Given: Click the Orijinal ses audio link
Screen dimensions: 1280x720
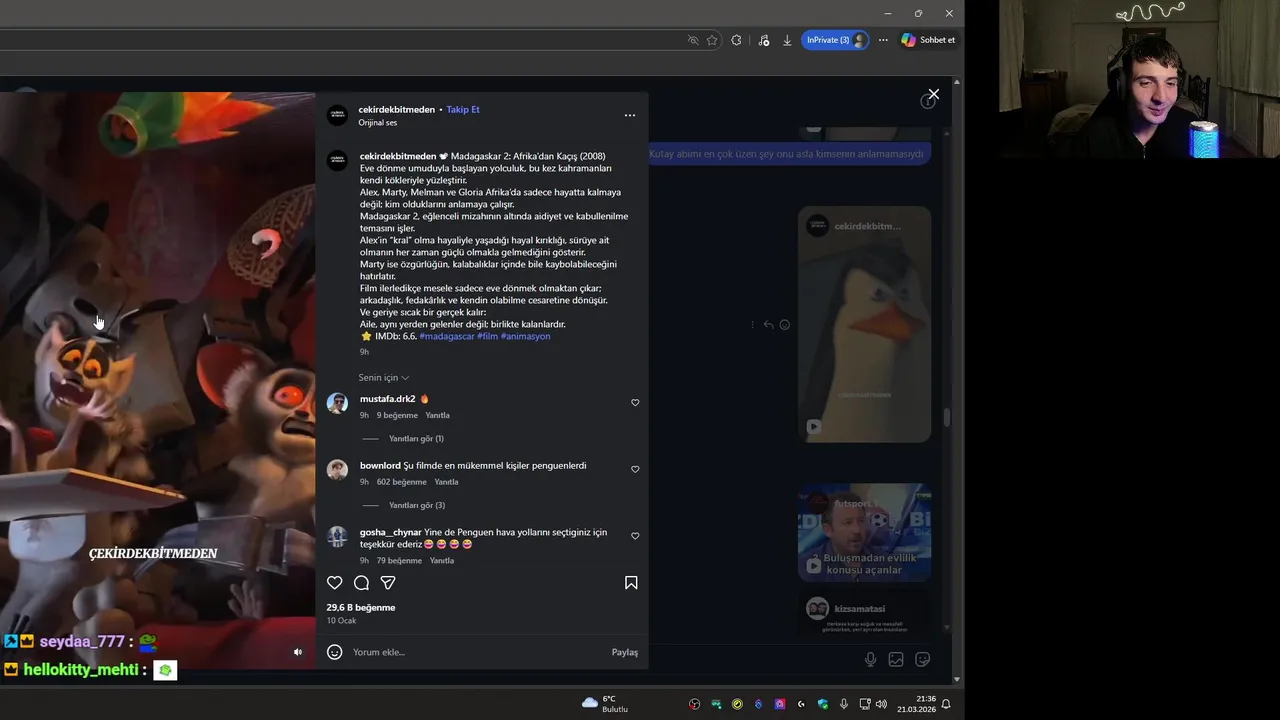Looking at the screenshot, I should 378,123.
